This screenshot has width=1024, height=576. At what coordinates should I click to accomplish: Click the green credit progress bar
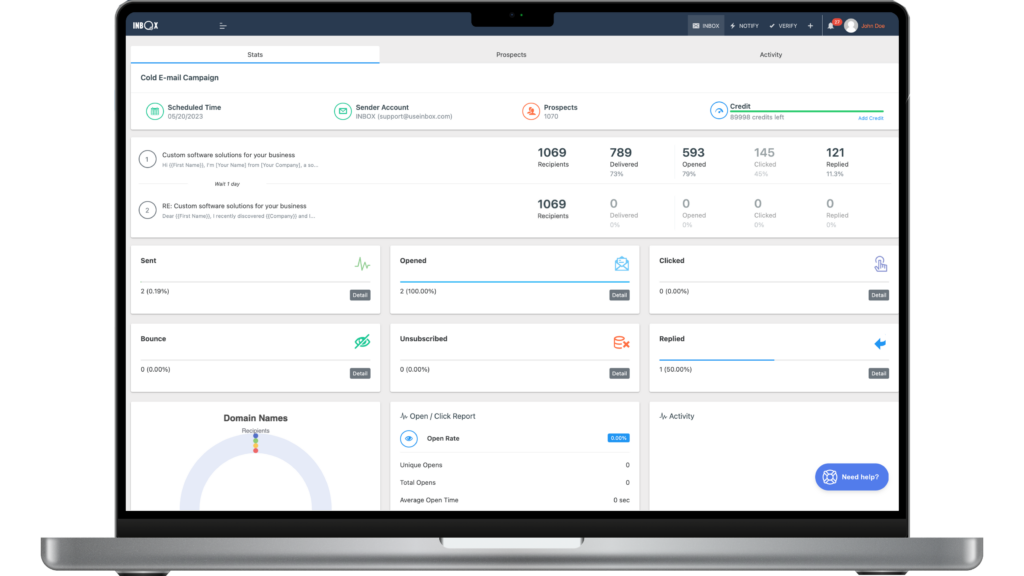coord(806,111)
